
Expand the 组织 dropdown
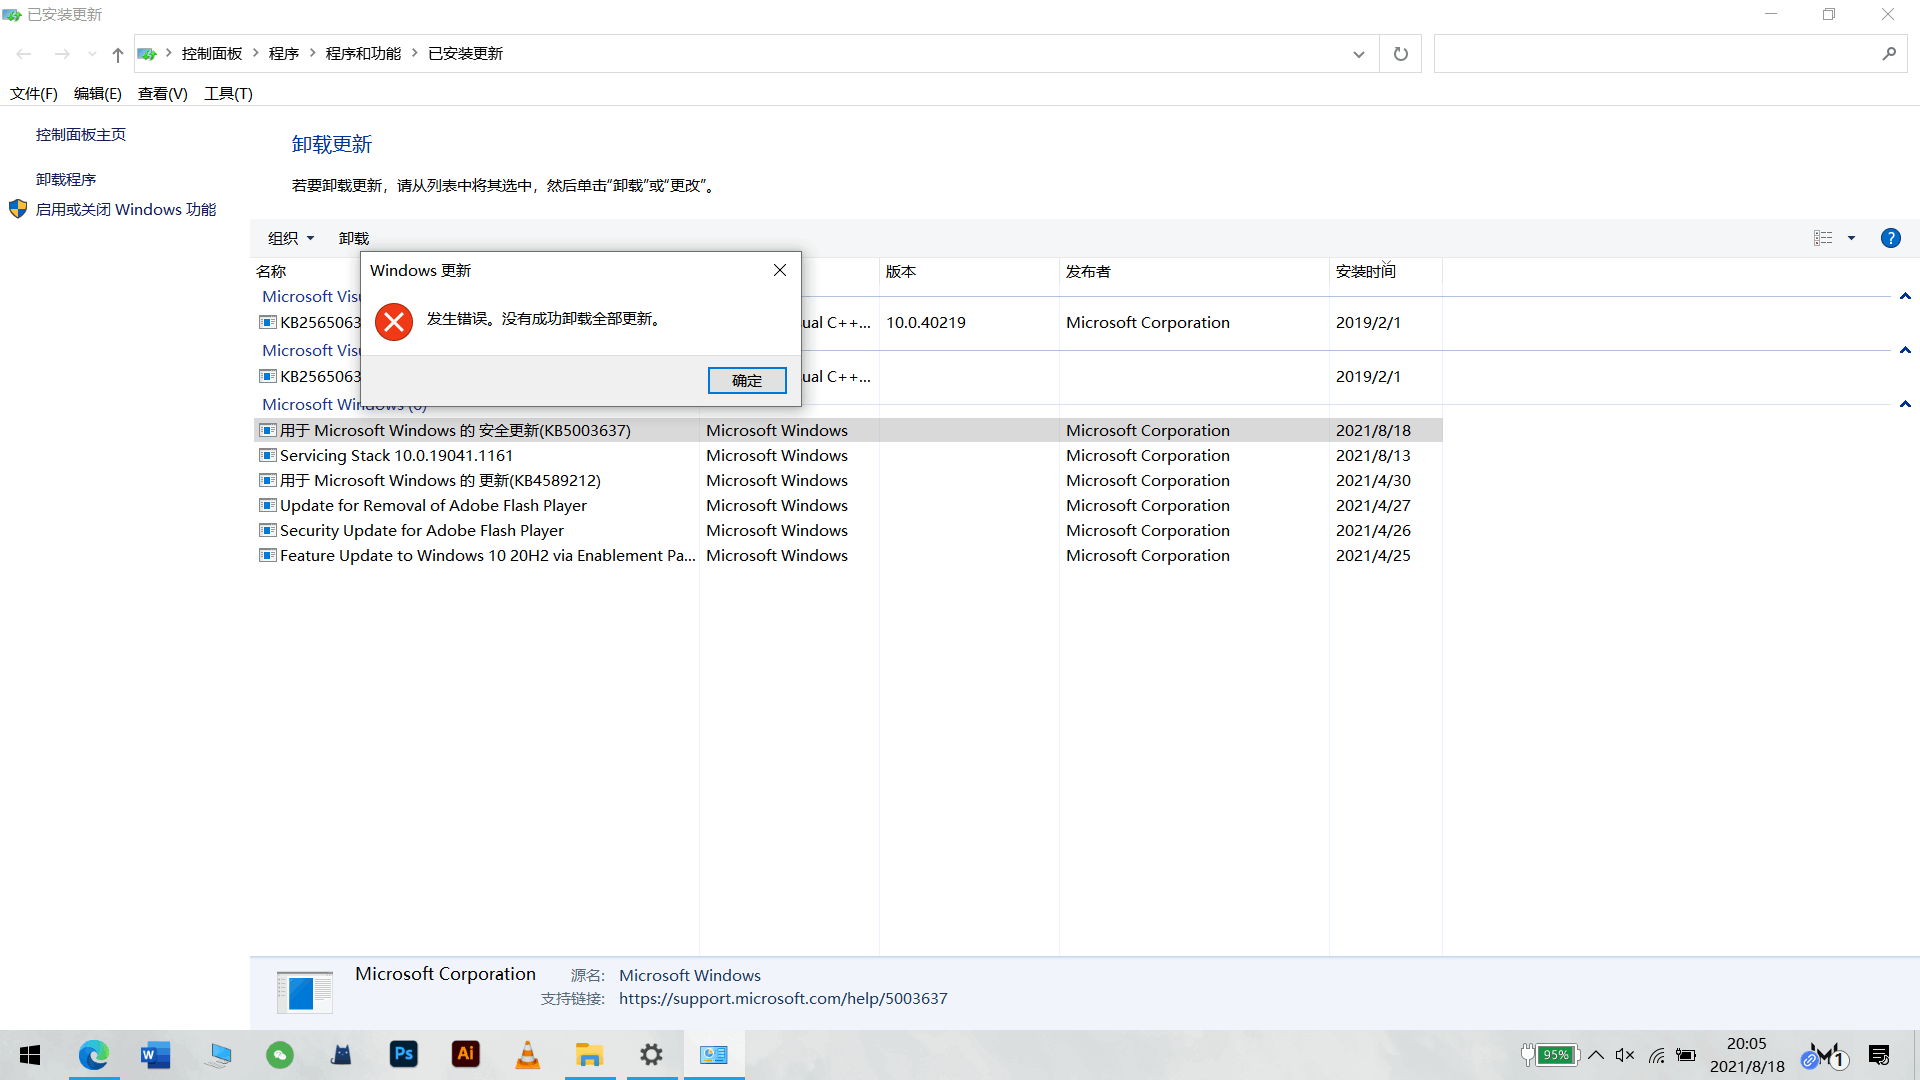click(290, 238)
